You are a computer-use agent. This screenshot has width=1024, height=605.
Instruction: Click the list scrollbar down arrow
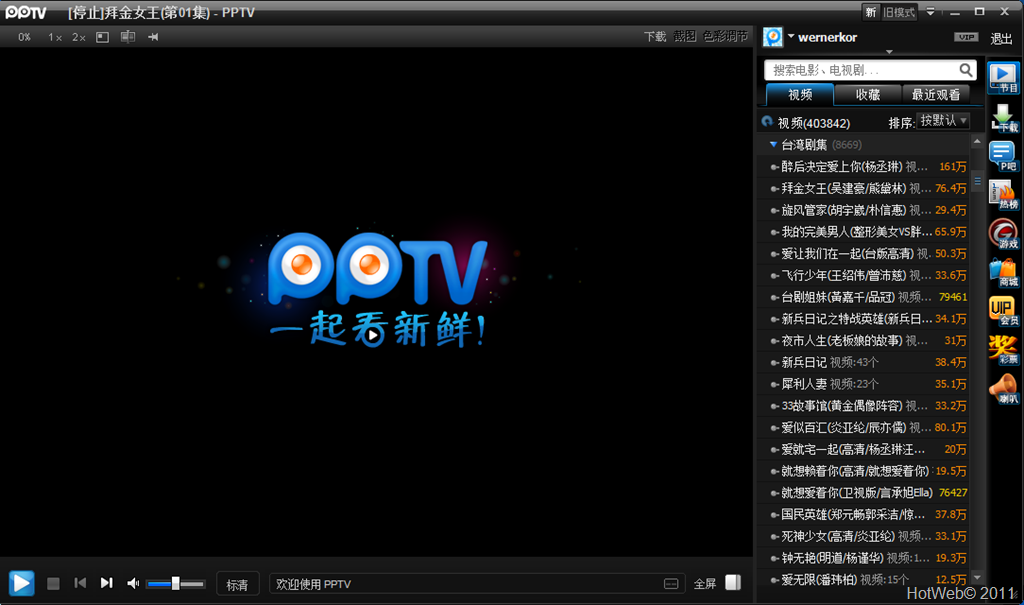click(x=977, y=578)
